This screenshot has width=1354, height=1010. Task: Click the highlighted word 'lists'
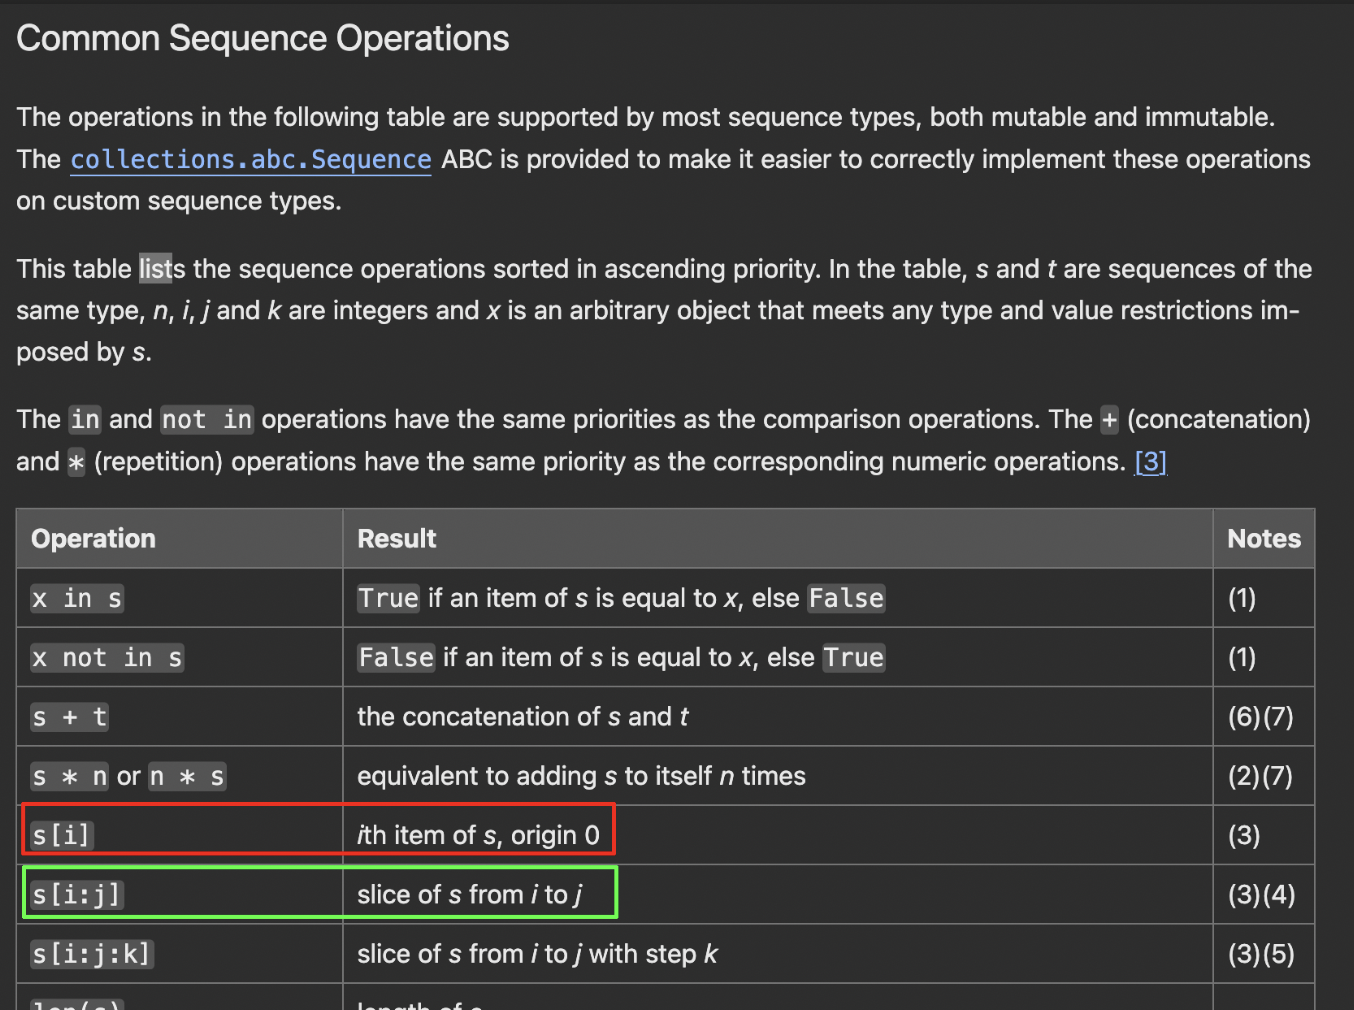[161, 269]
